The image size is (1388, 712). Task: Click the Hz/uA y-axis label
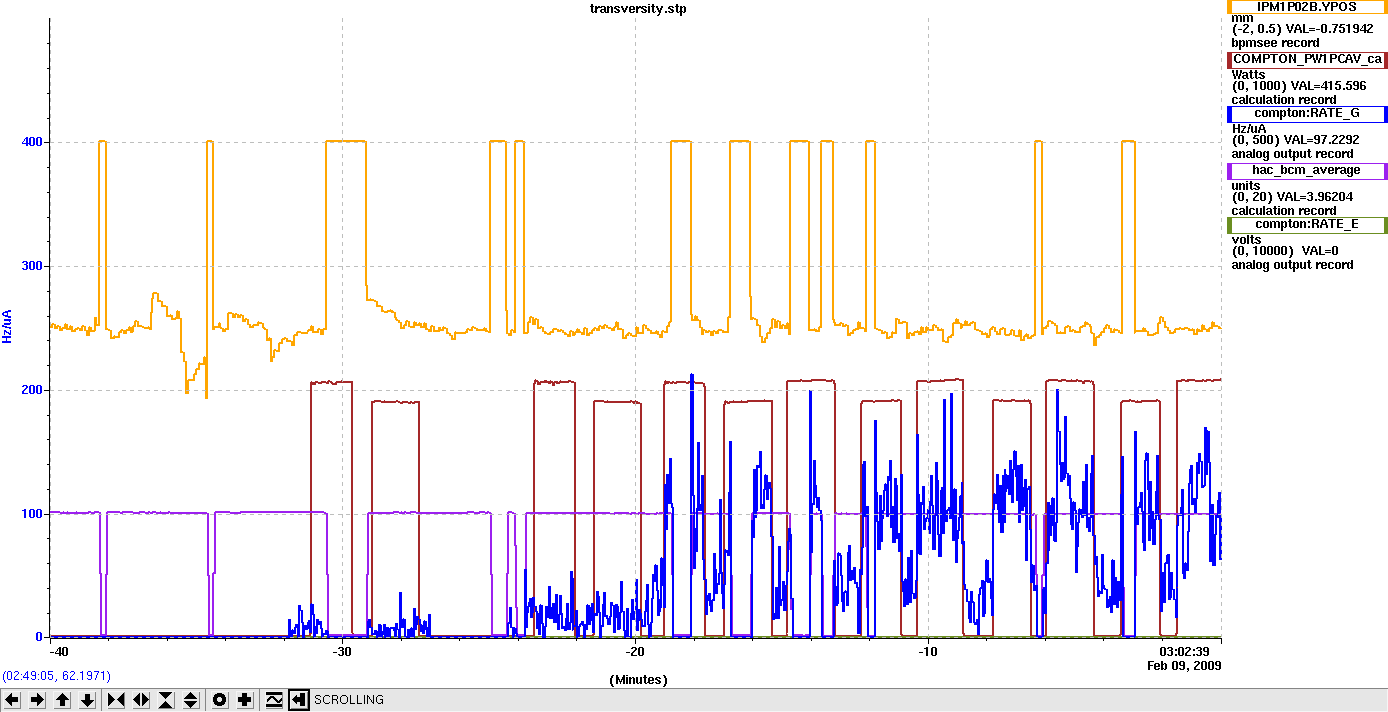tap(7, 326)
